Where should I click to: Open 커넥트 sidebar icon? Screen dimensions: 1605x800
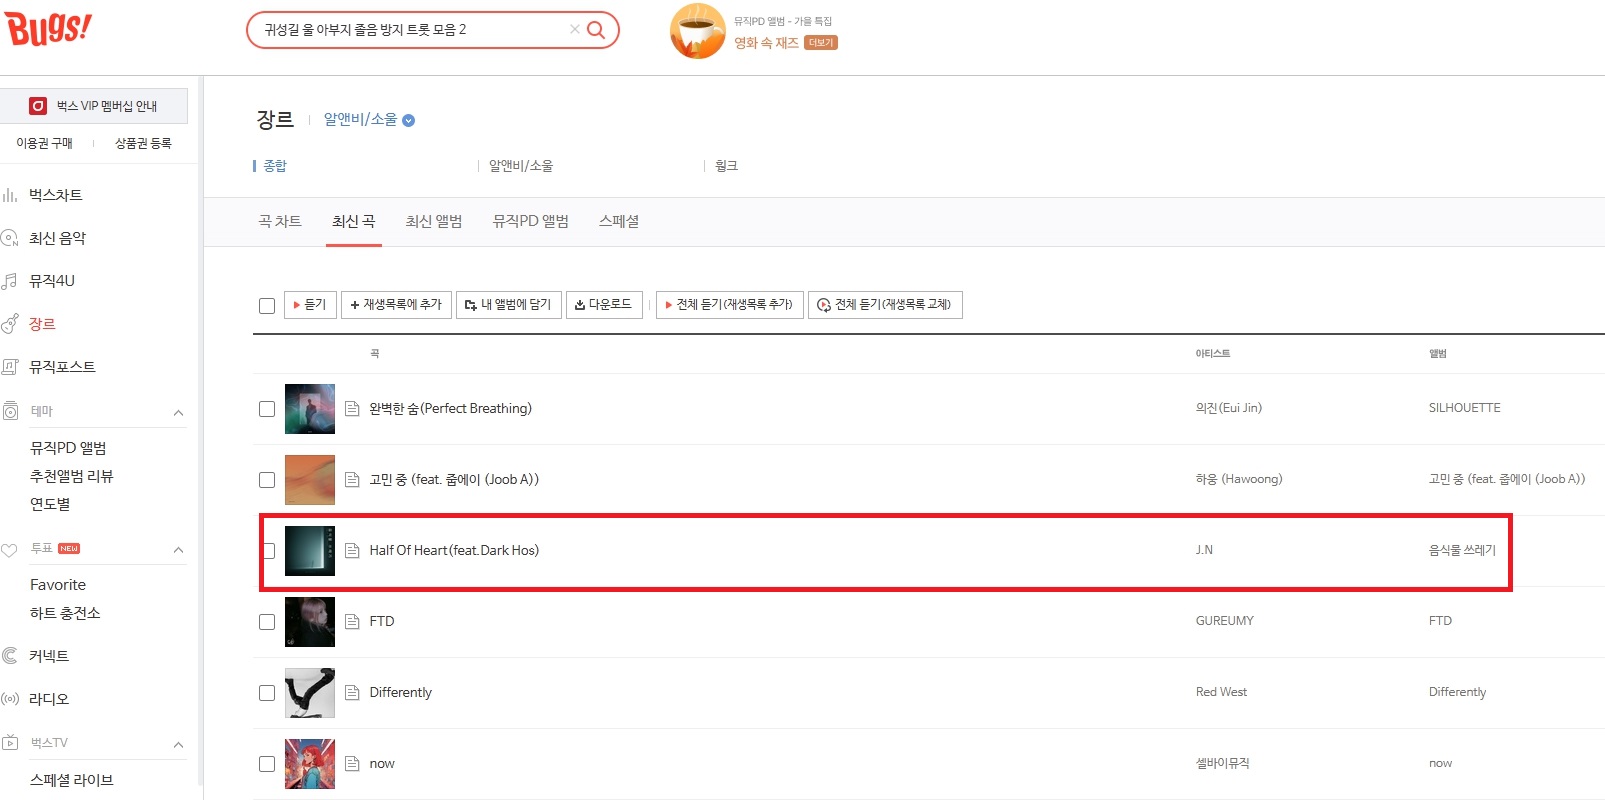click(10, 656)
